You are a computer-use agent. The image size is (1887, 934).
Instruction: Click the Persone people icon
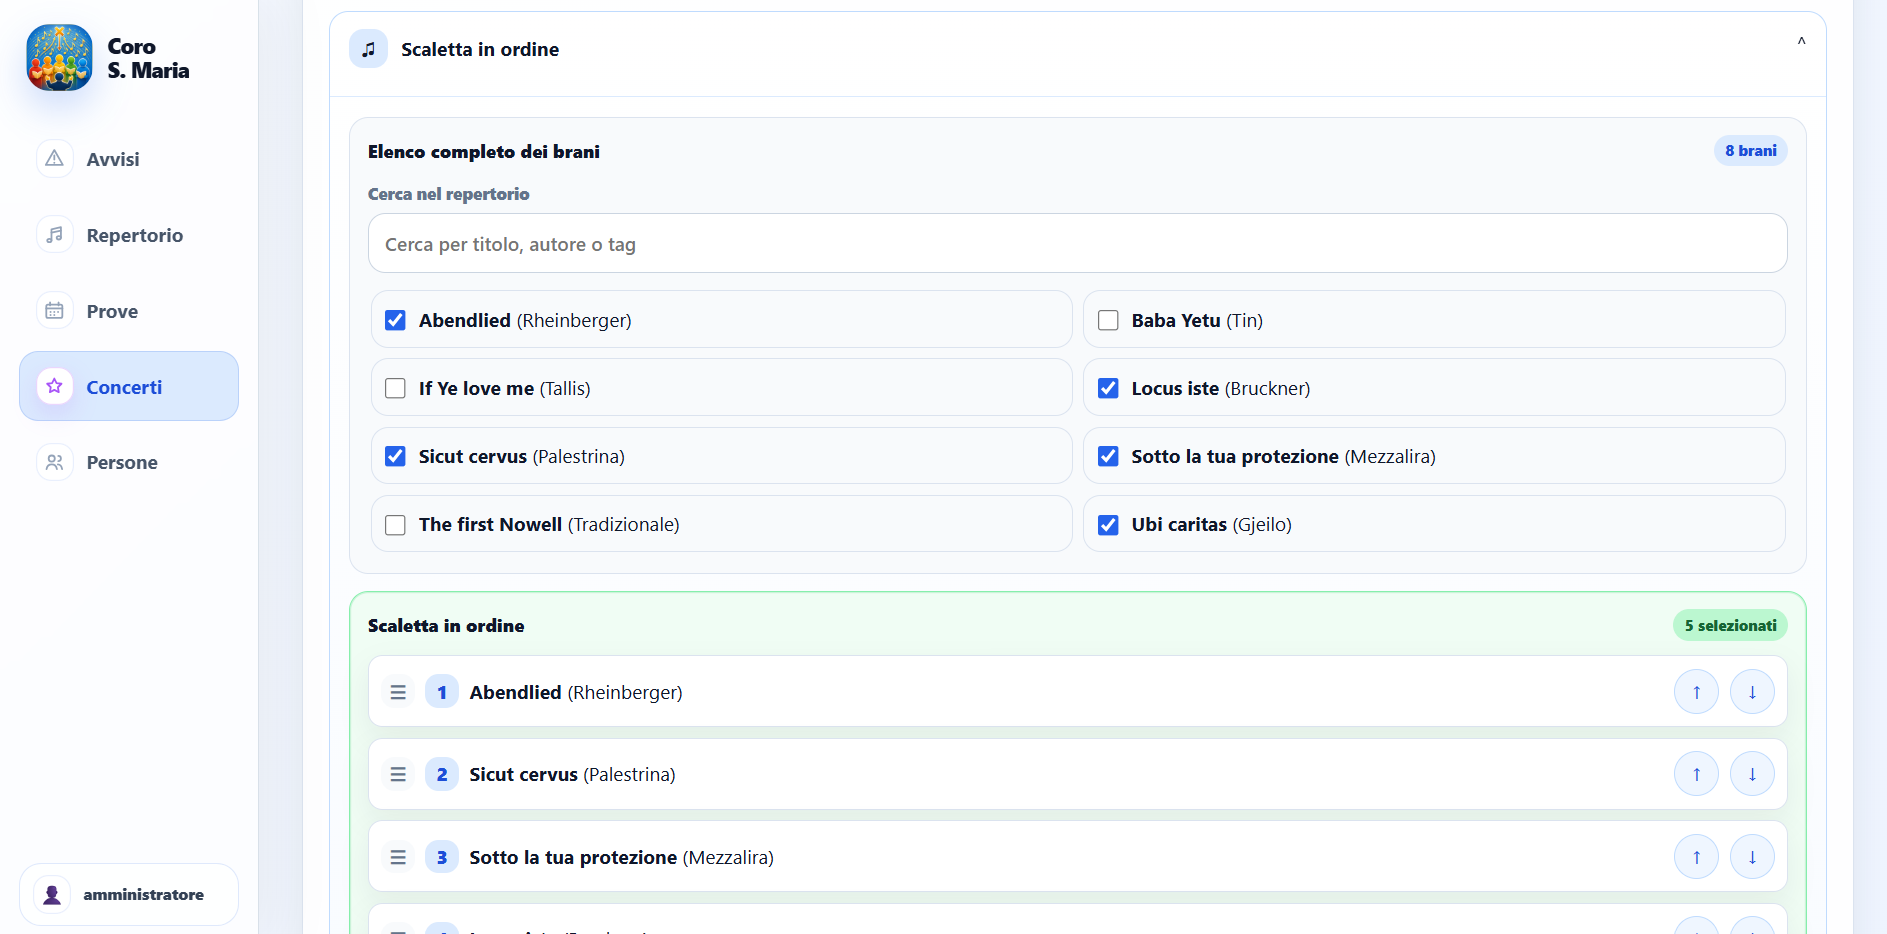tap(55, 462)
